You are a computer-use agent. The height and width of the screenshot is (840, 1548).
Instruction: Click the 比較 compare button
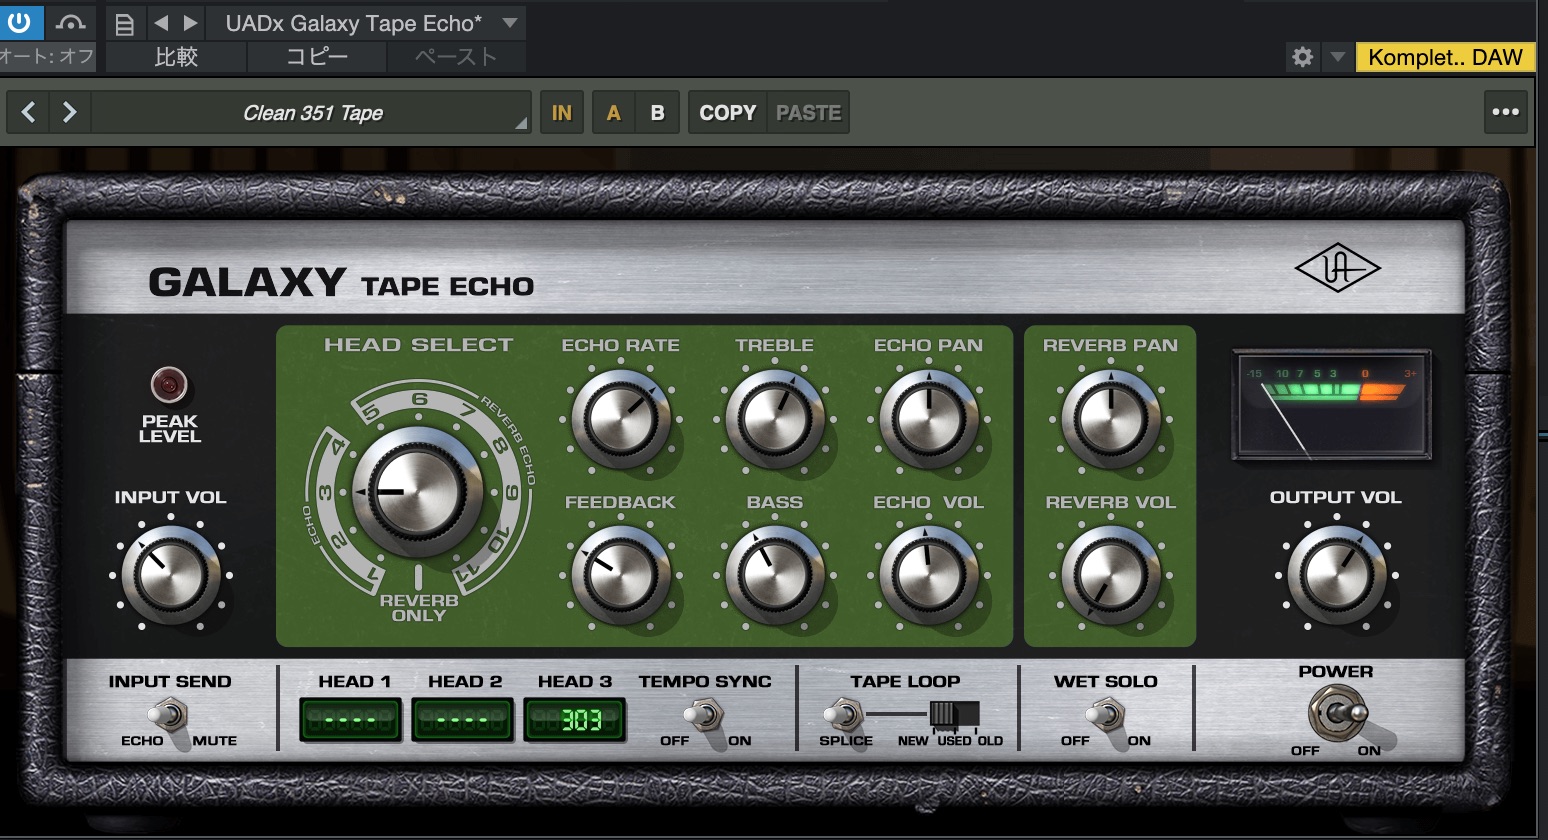point(176,57)
